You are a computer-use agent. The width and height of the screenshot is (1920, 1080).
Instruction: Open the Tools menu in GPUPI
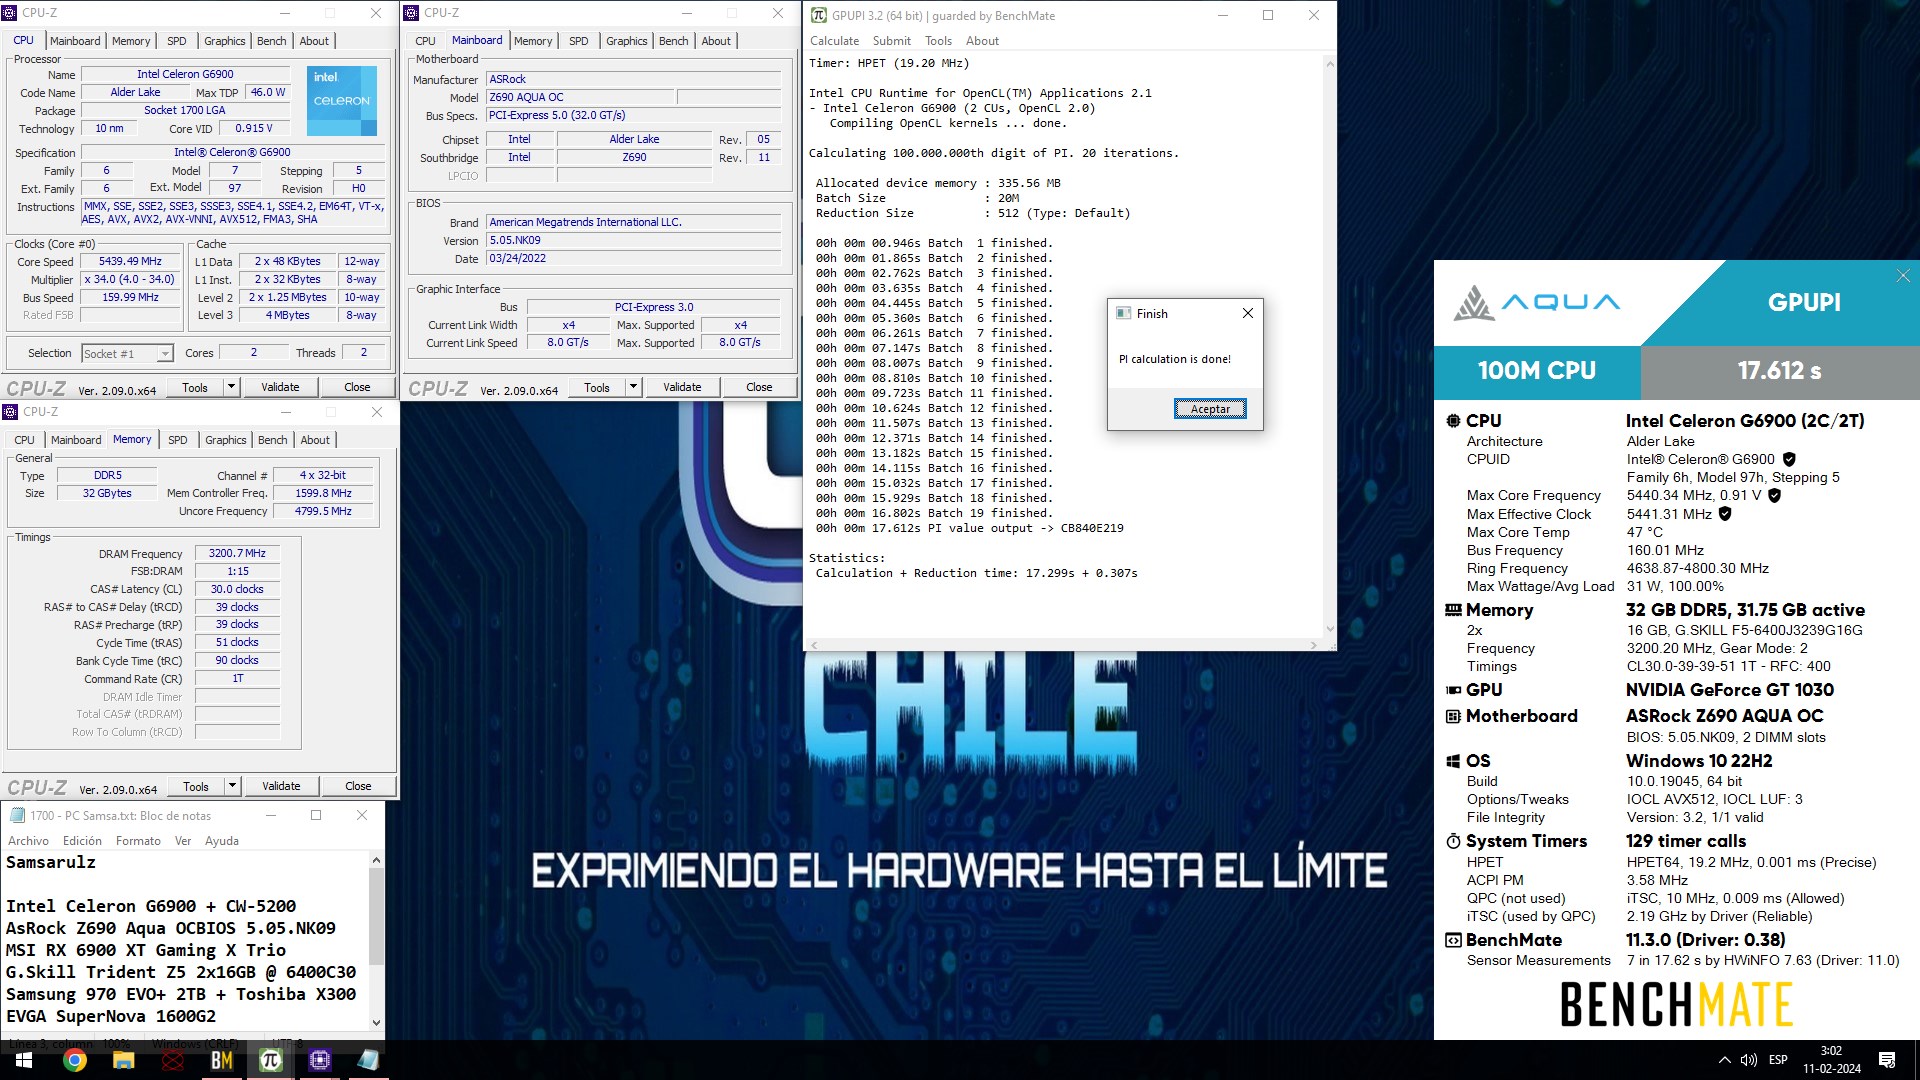pyautogui.click(x=938, y=41)
